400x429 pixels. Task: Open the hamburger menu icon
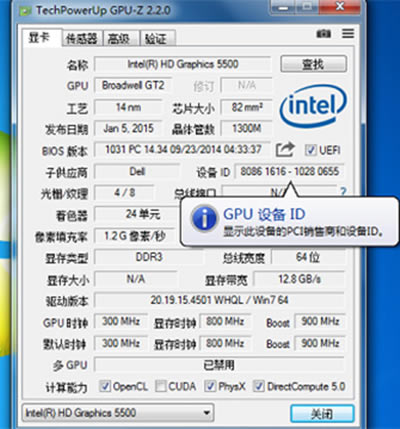(x=348, y=33)
